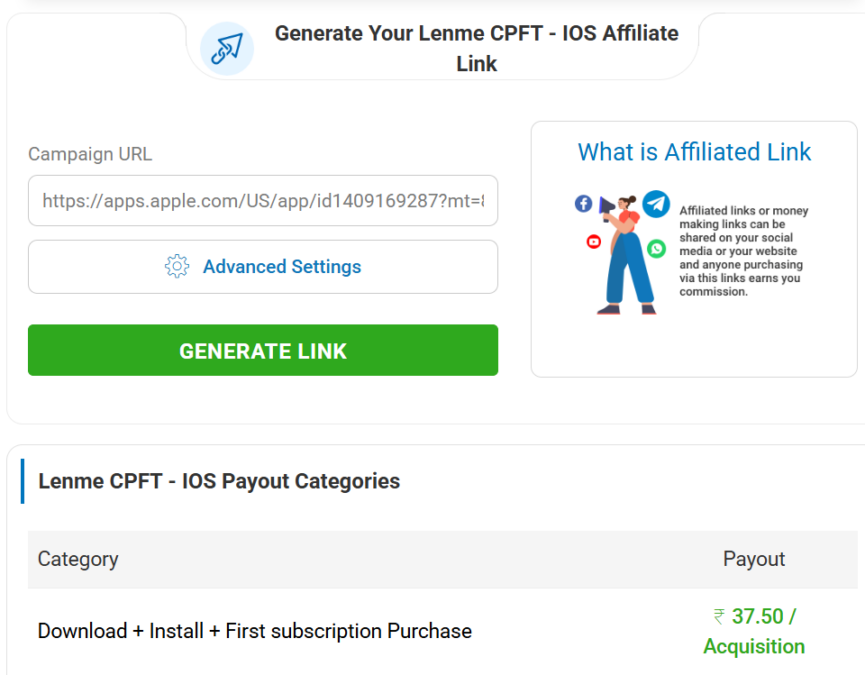Click the Category column header
This screenshot has width=865, height=675.
78,559
